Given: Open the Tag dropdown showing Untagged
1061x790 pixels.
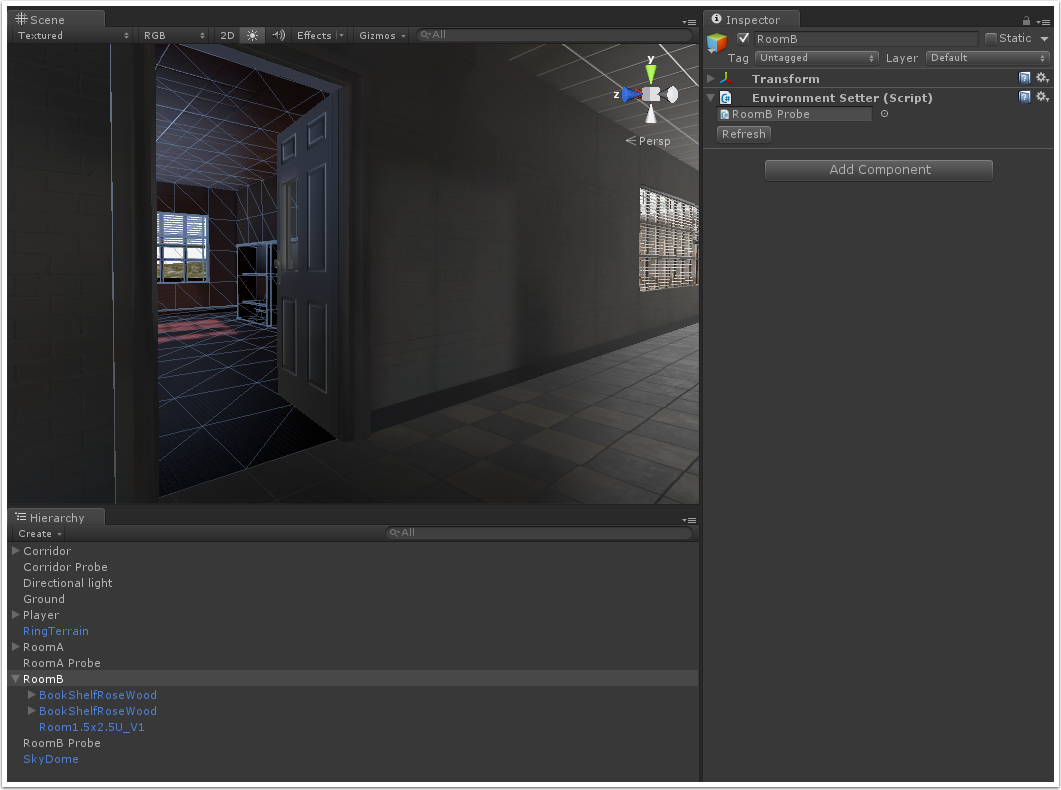Looking at the screenshot, I should [817, 58].
